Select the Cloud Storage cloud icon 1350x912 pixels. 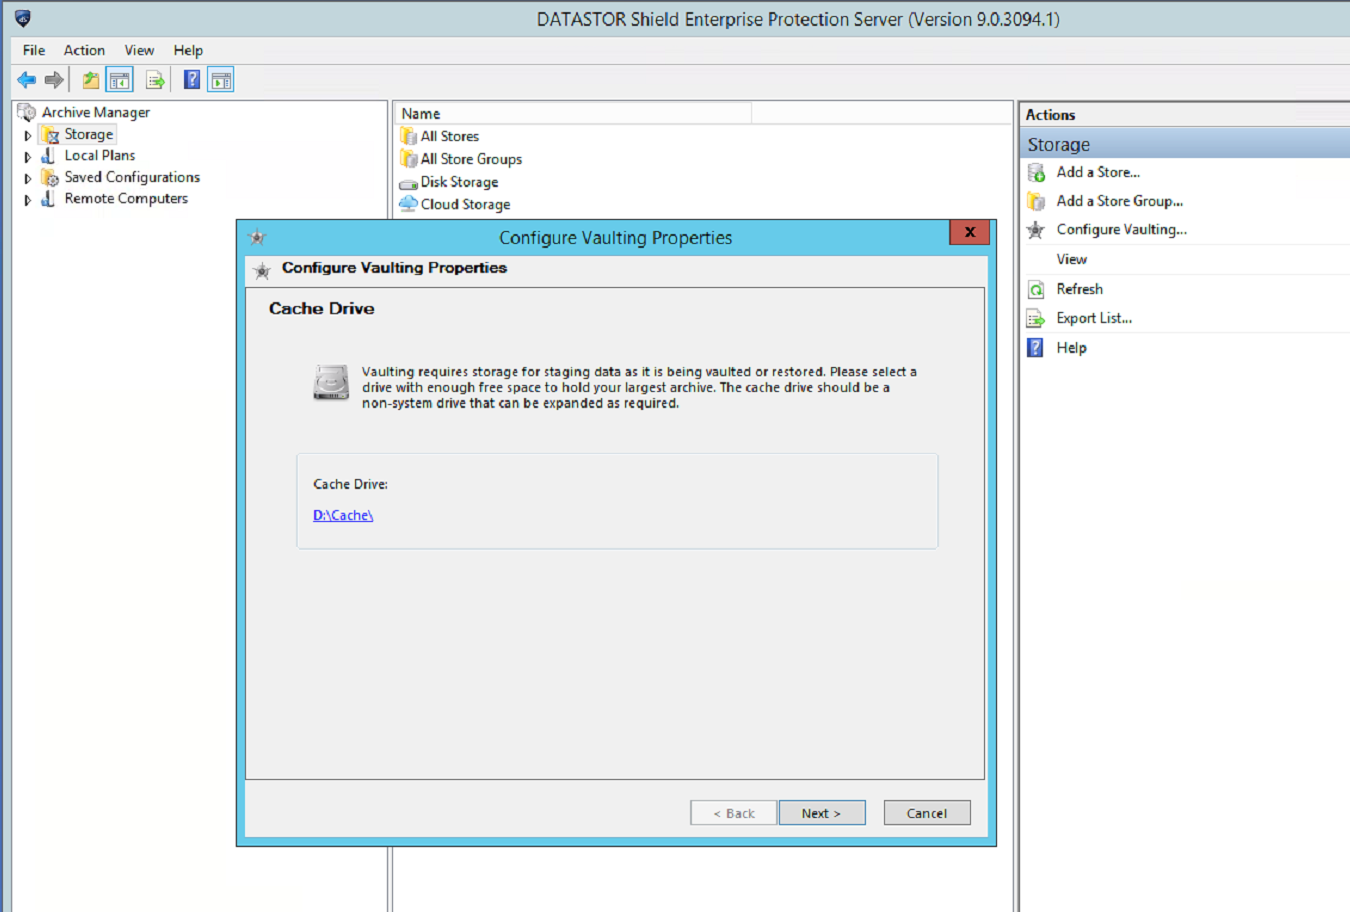click(408, 204)
